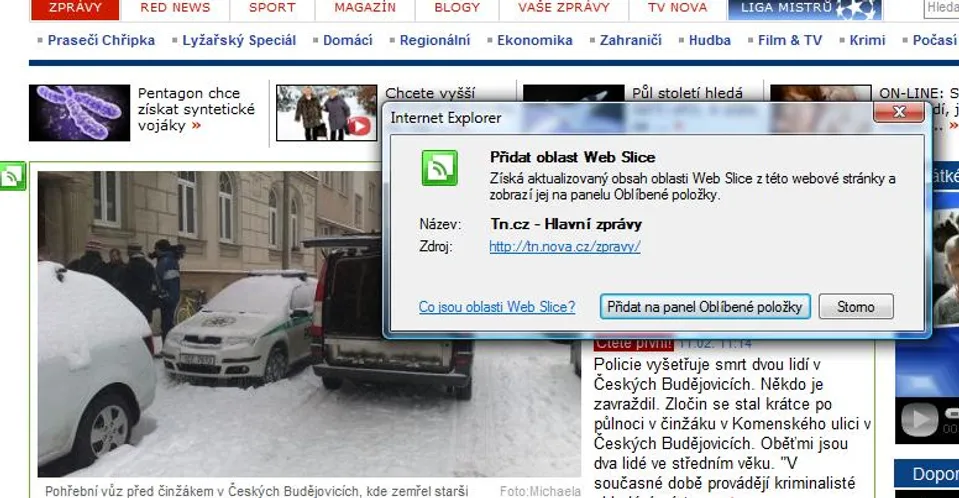Click the Storno button
This screenshot has height=498, width=959.
(856, 307)
